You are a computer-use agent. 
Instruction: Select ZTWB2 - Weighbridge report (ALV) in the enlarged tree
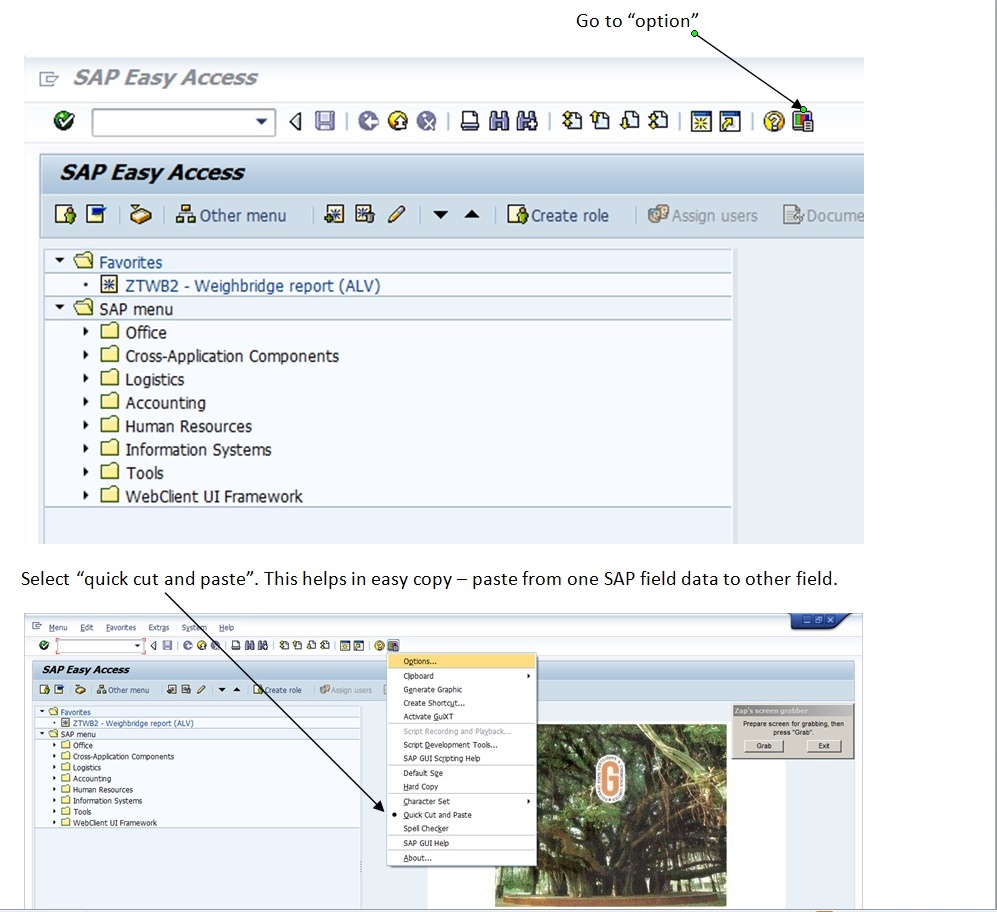click(252, 286)
